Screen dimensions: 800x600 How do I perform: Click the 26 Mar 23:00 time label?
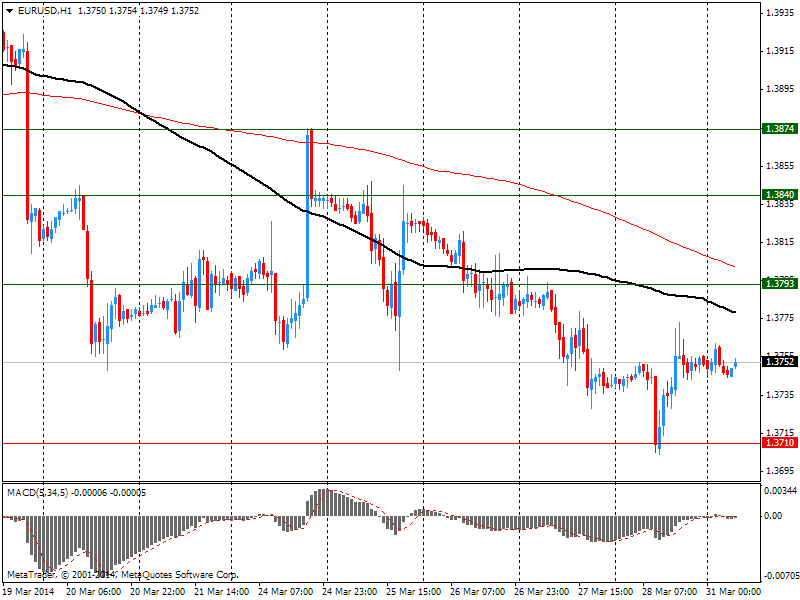tap(541, 592)
